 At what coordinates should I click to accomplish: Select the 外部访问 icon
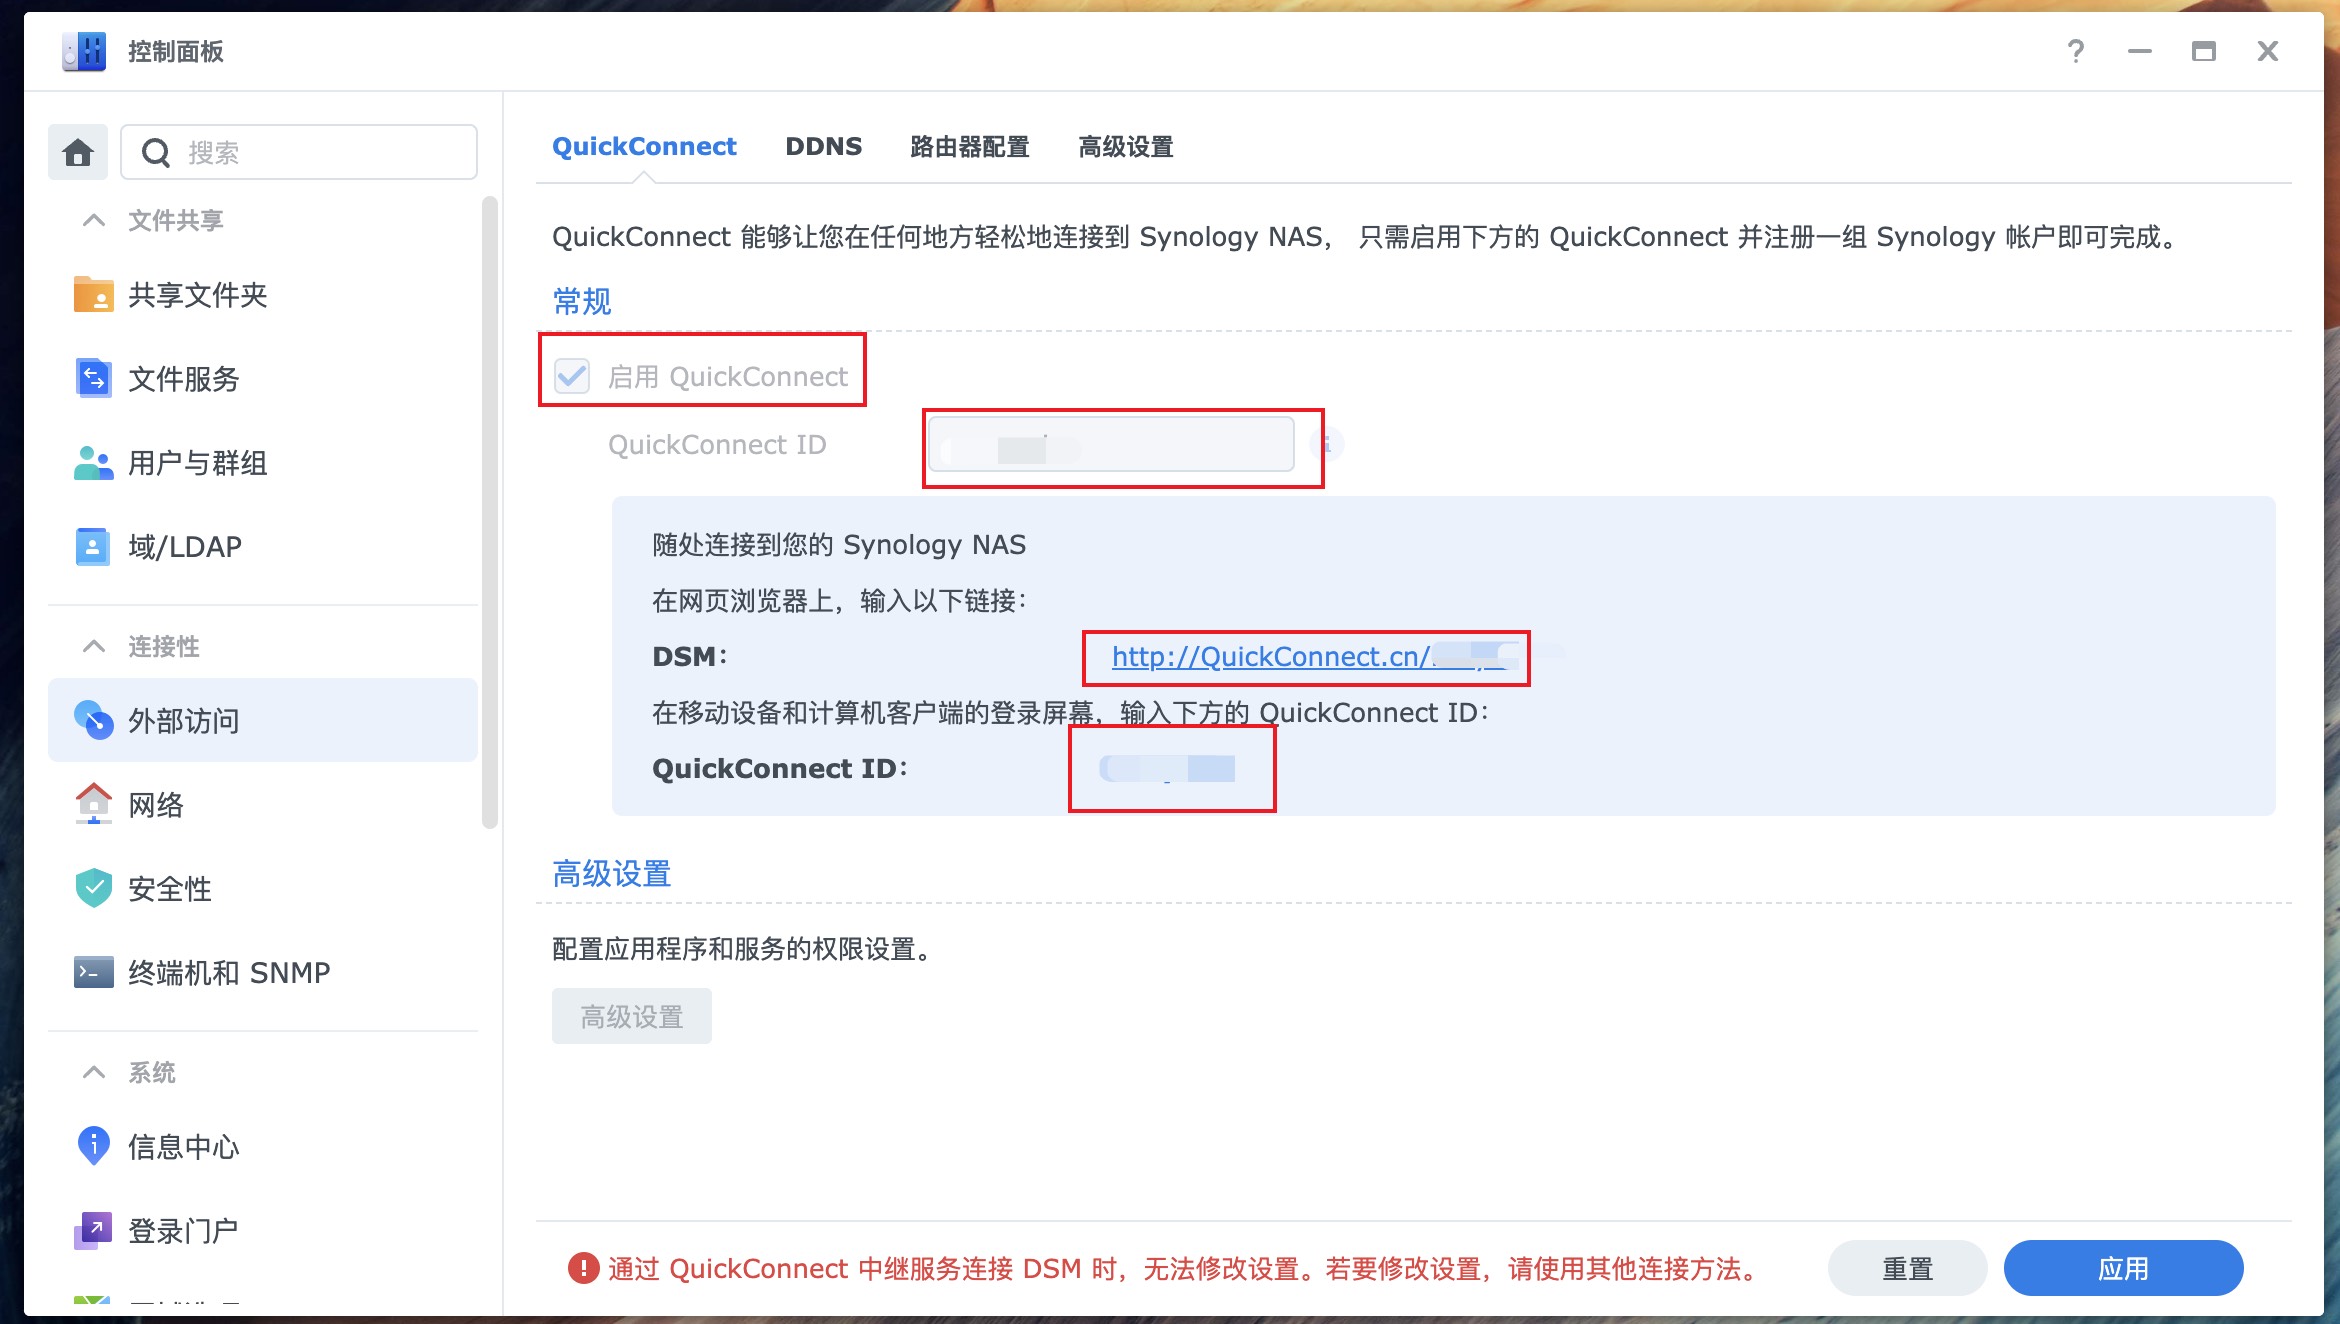click(93, 720)
